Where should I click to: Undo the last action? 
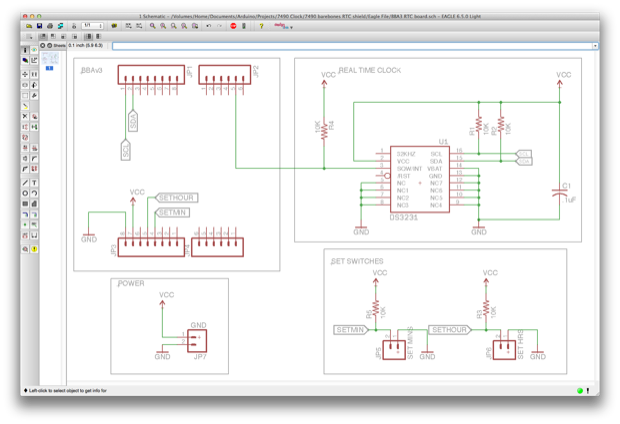209,26
